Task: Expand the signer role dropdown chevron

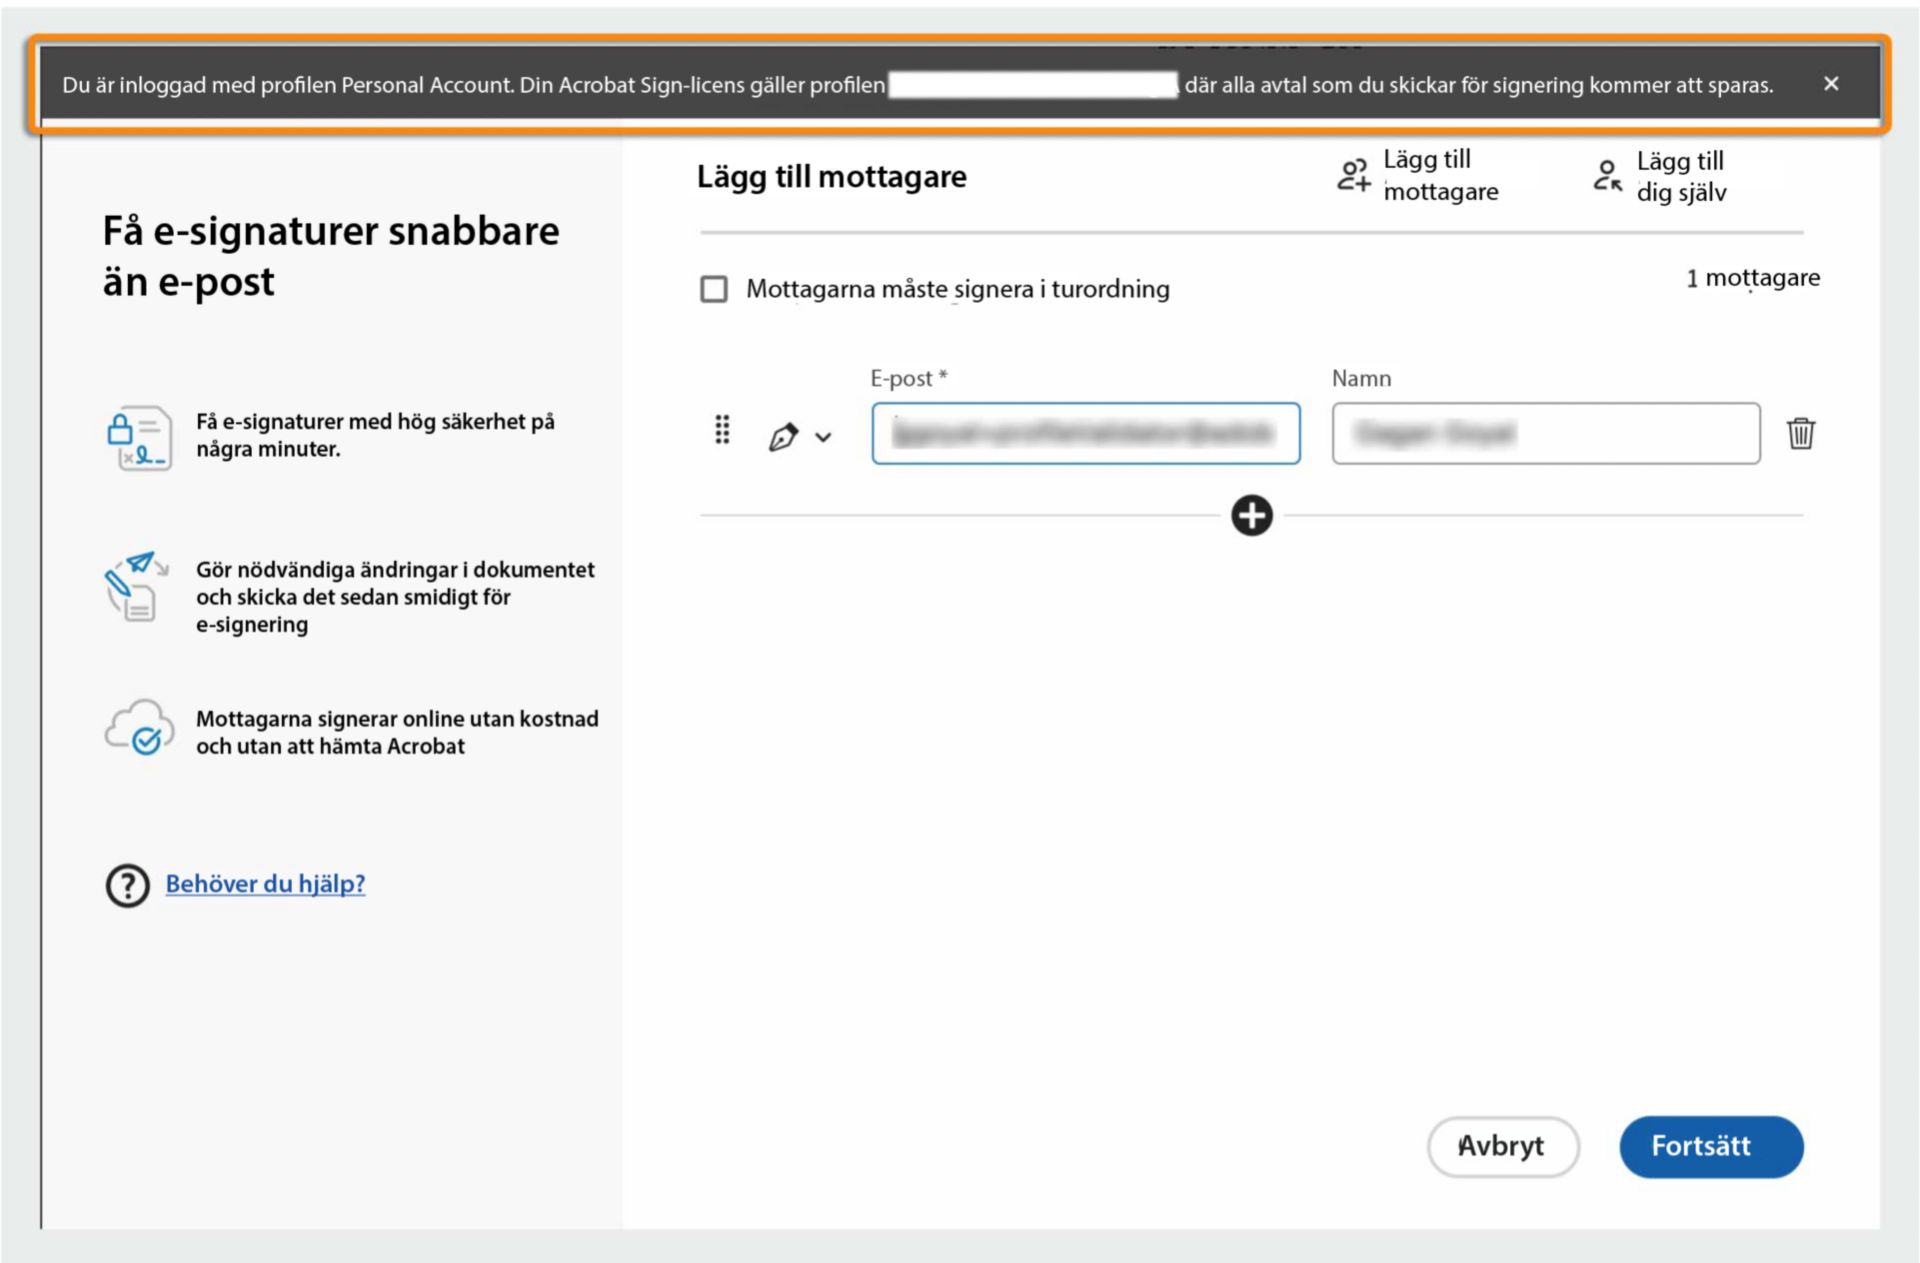Action: click(x=823, y=437)
